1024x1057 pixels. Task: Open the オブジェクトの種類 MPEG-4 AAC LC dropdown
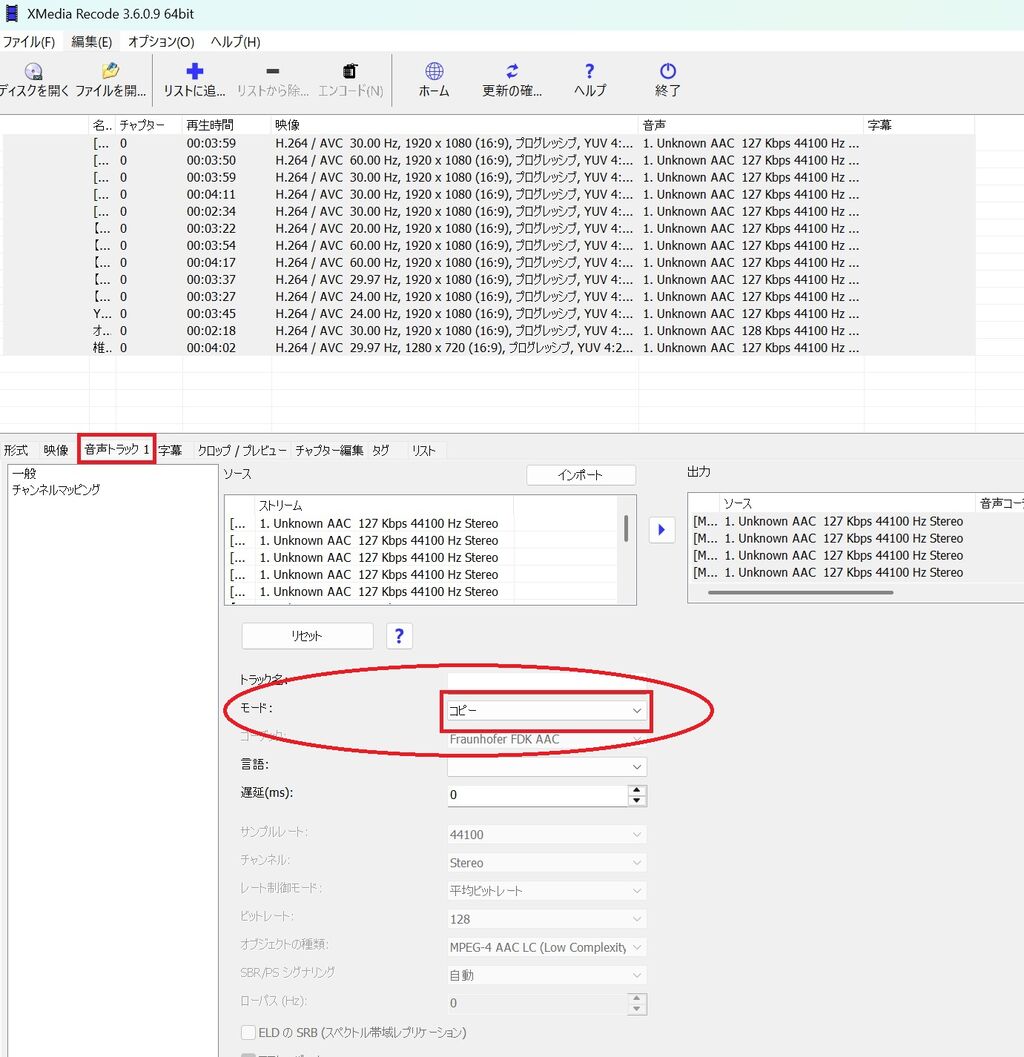547,947
